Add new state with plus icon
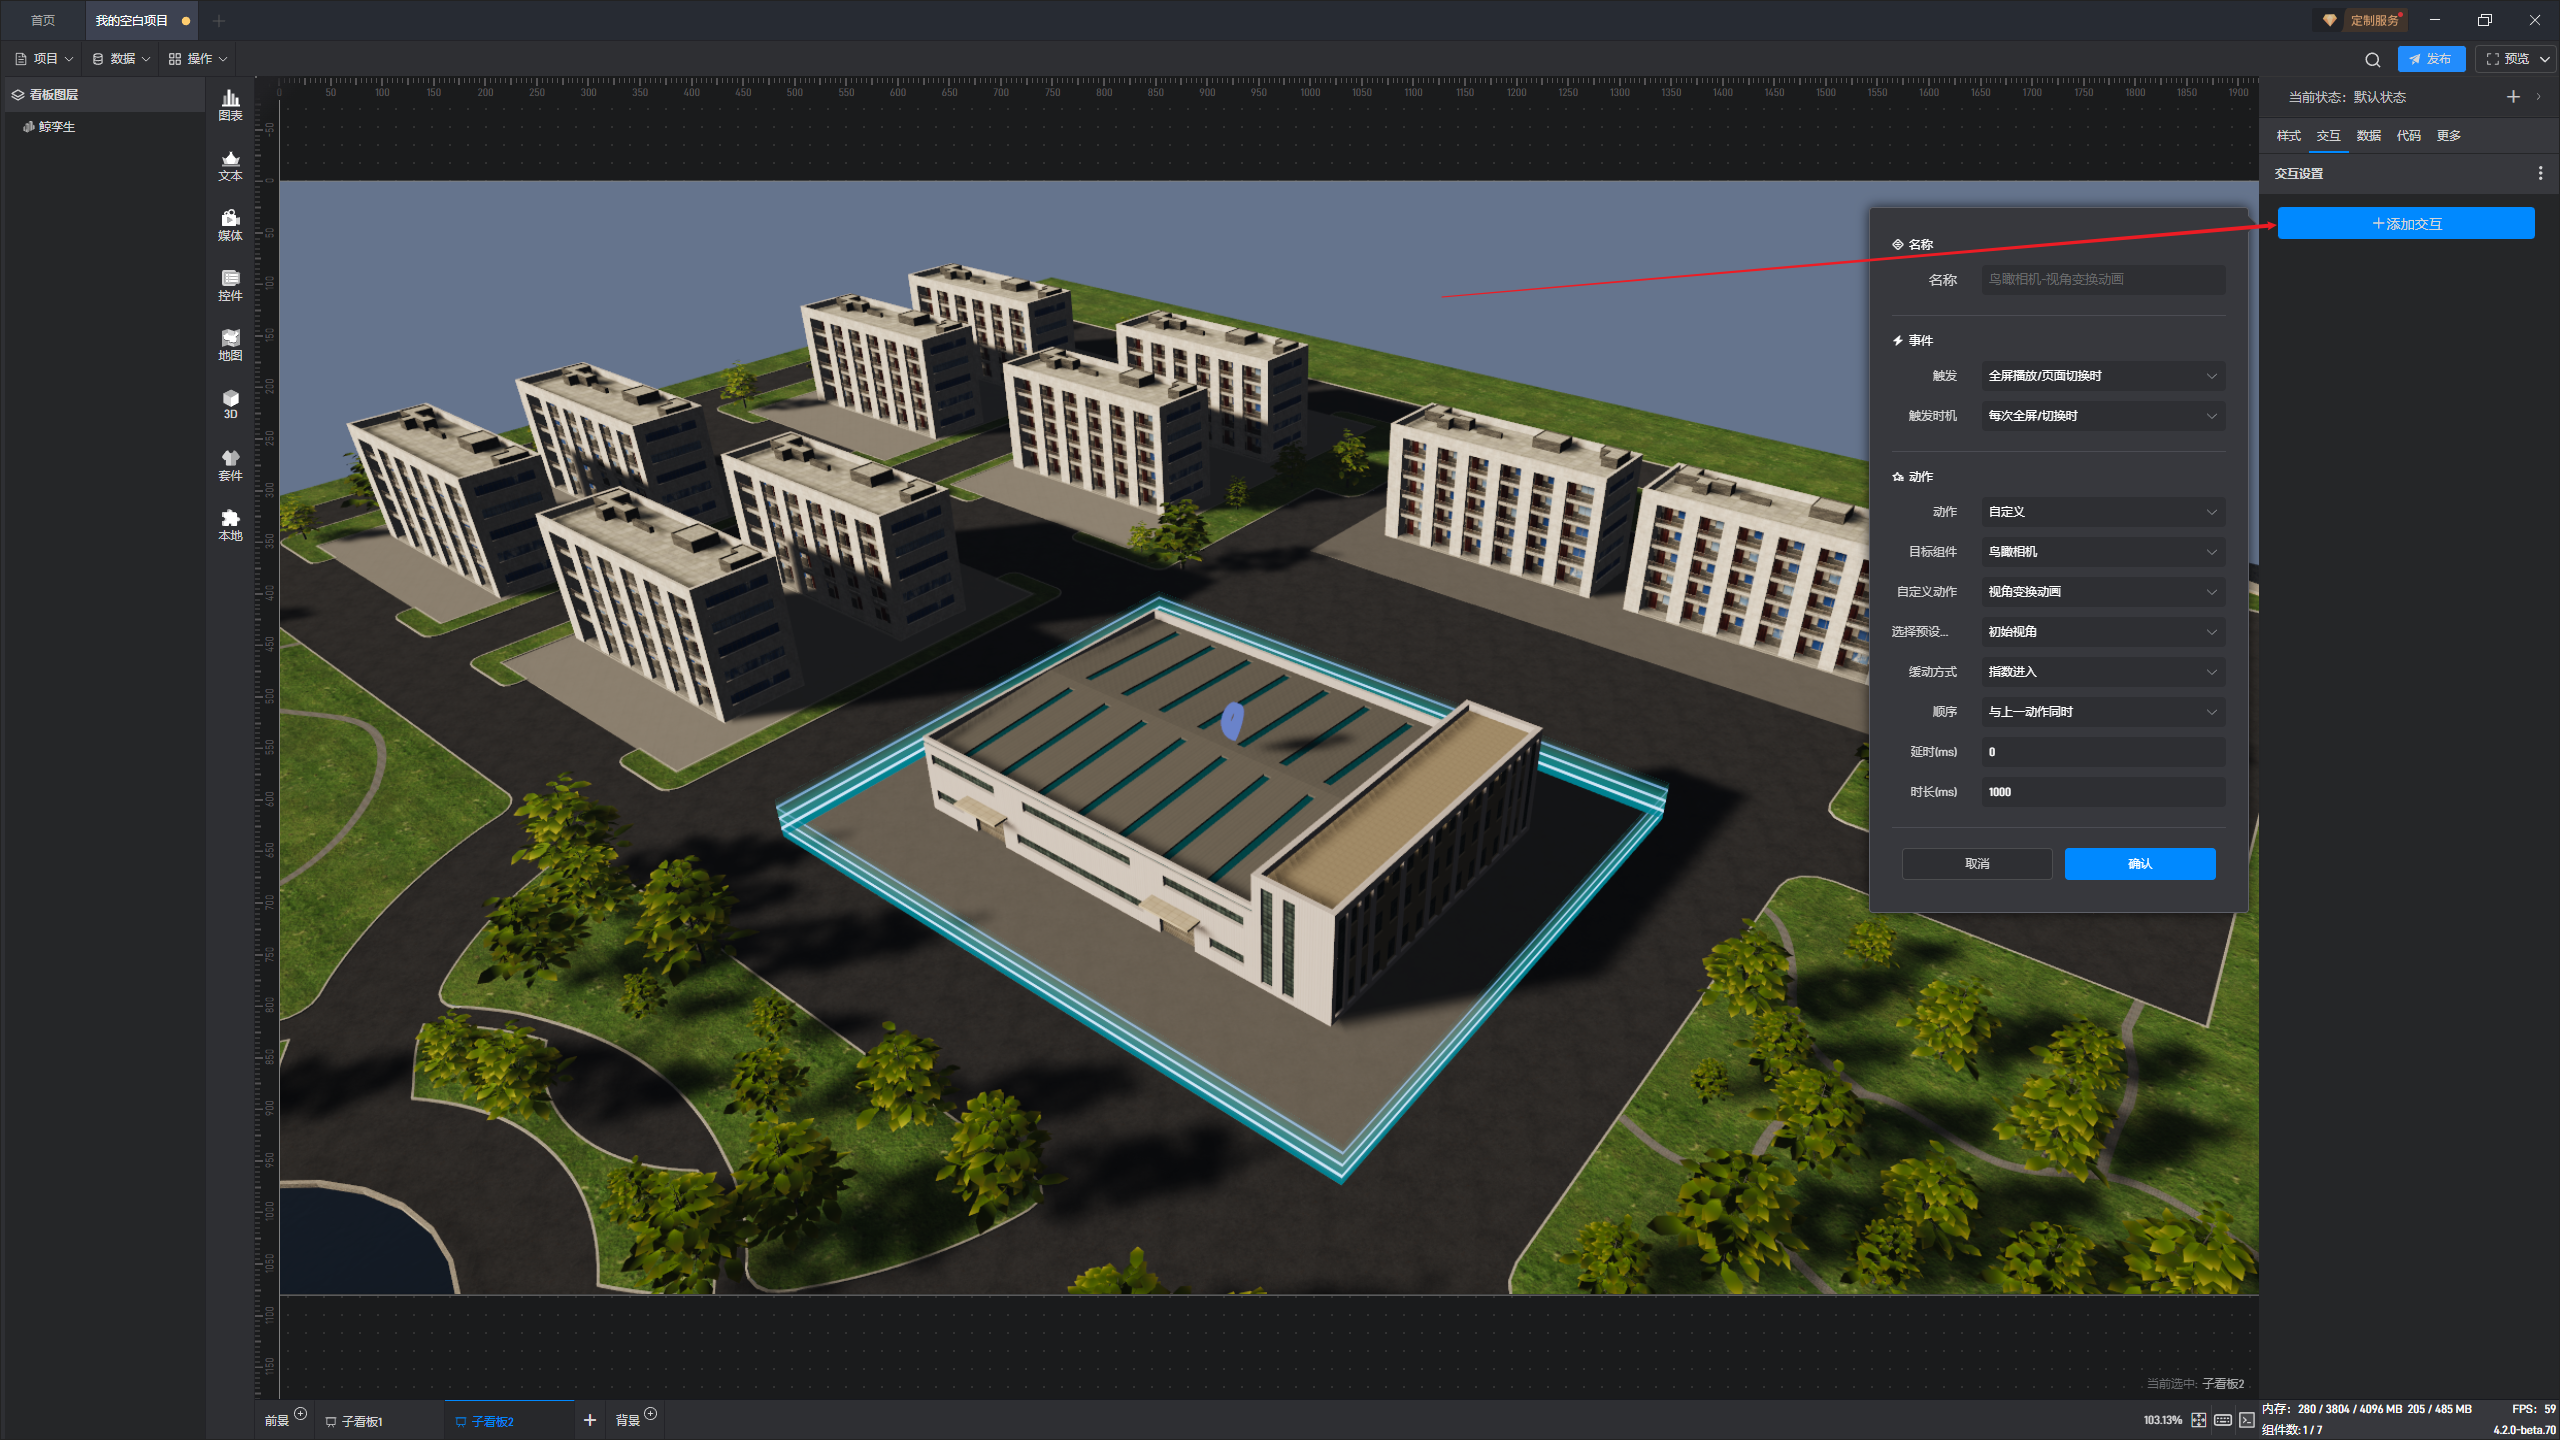2560x1440 pixels. click(x=2513, y=97)
